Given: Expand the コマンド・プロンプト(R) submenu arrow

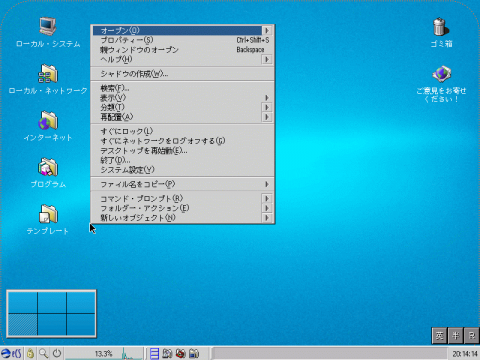Looking at the screenshot, I should tap(267, 199).
